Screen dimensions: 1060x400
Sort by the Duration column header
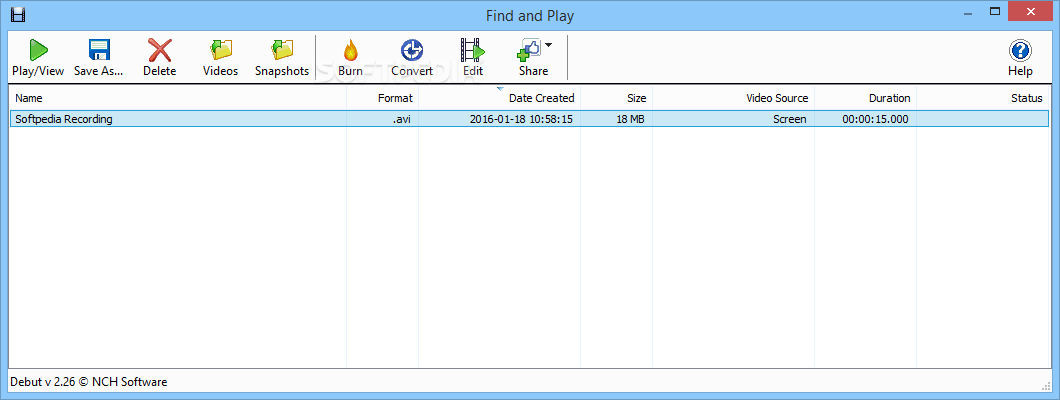pos(865,98)
